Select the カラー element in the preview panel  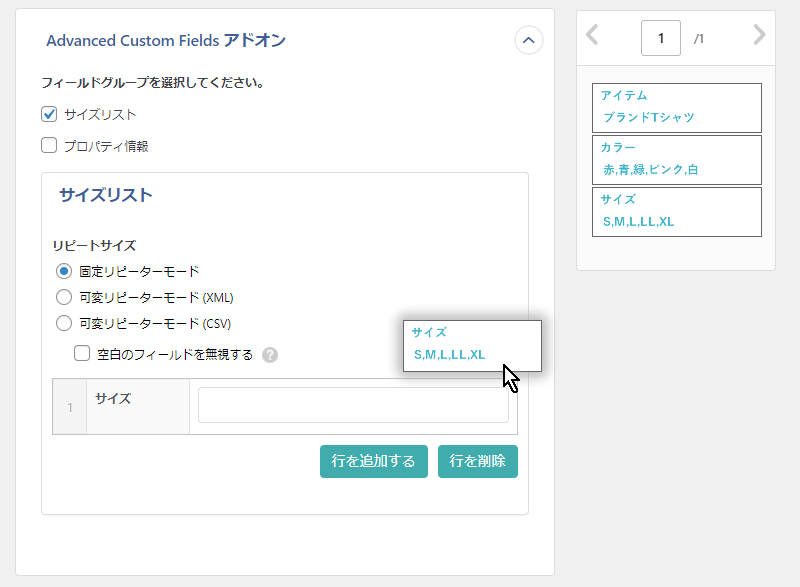tap(677, 160)
